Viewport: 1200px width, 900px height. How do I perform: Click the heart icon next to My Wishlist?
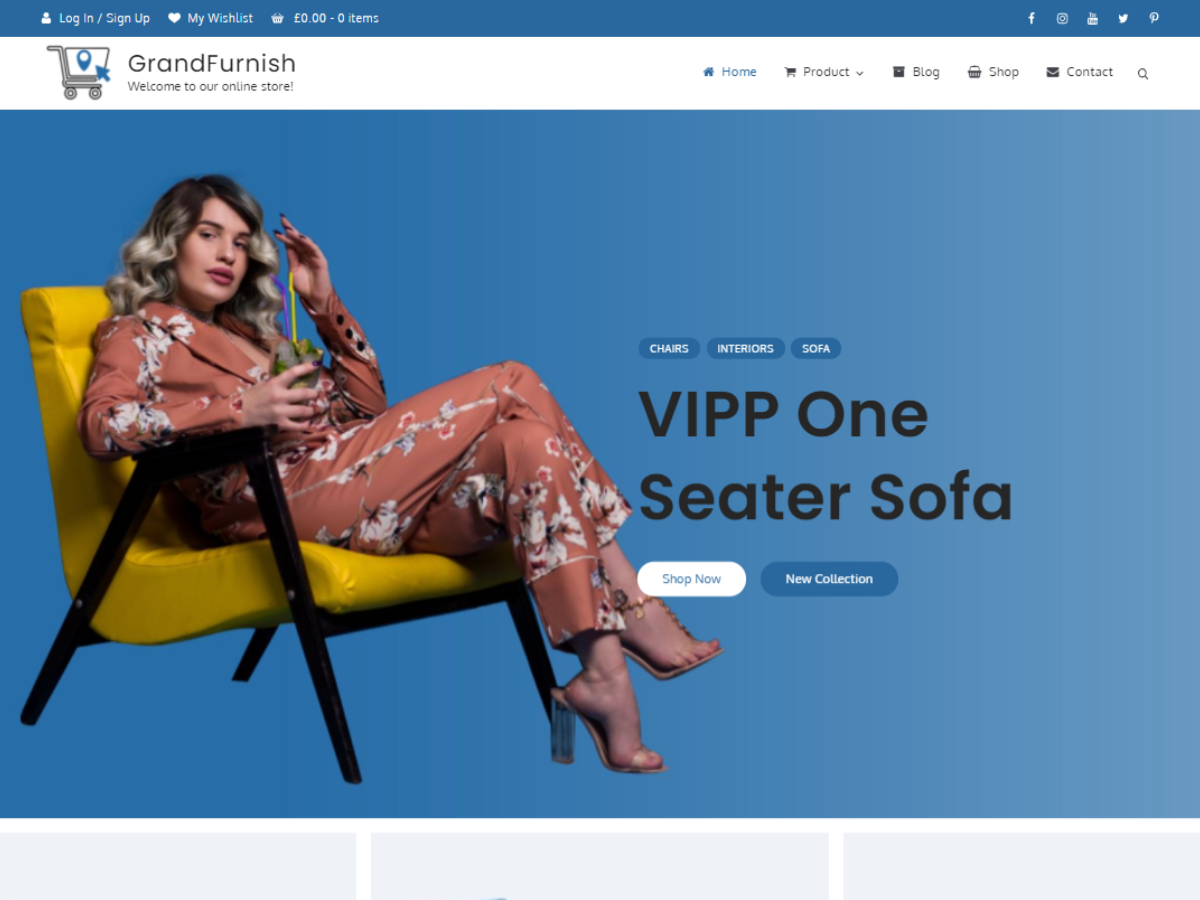[x=174, y=18]
